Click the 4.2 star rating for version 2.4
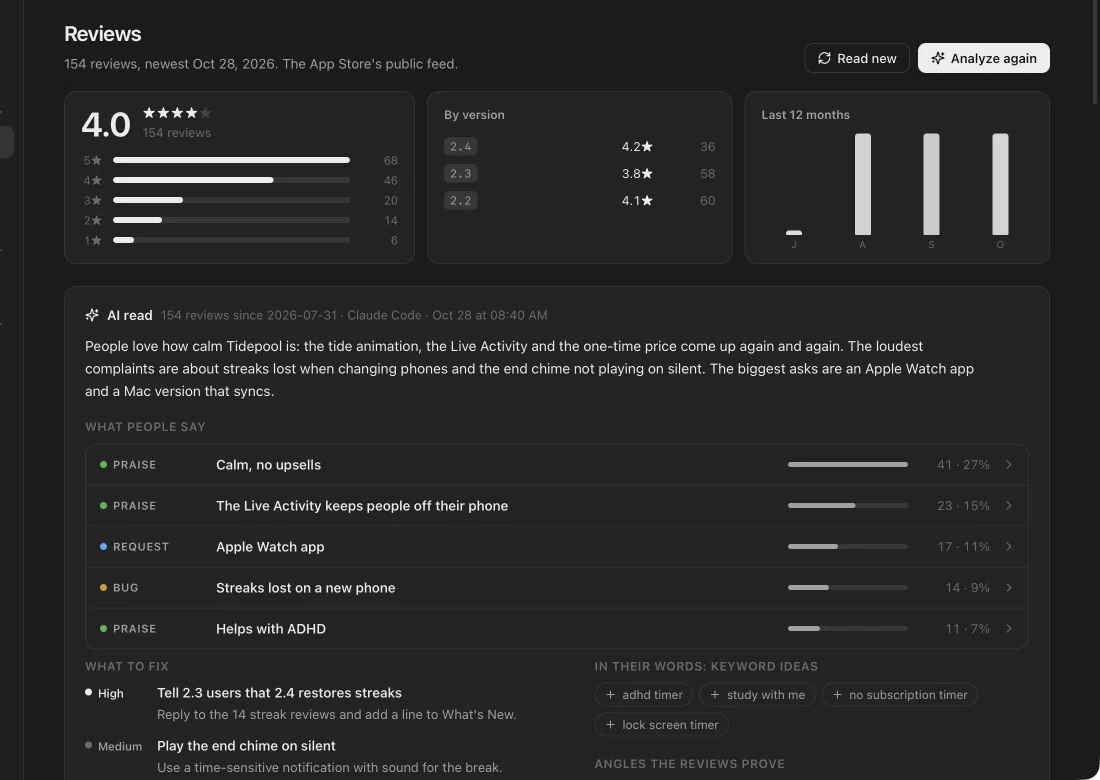Screen dimensions: 1100x780 point(637,147)
